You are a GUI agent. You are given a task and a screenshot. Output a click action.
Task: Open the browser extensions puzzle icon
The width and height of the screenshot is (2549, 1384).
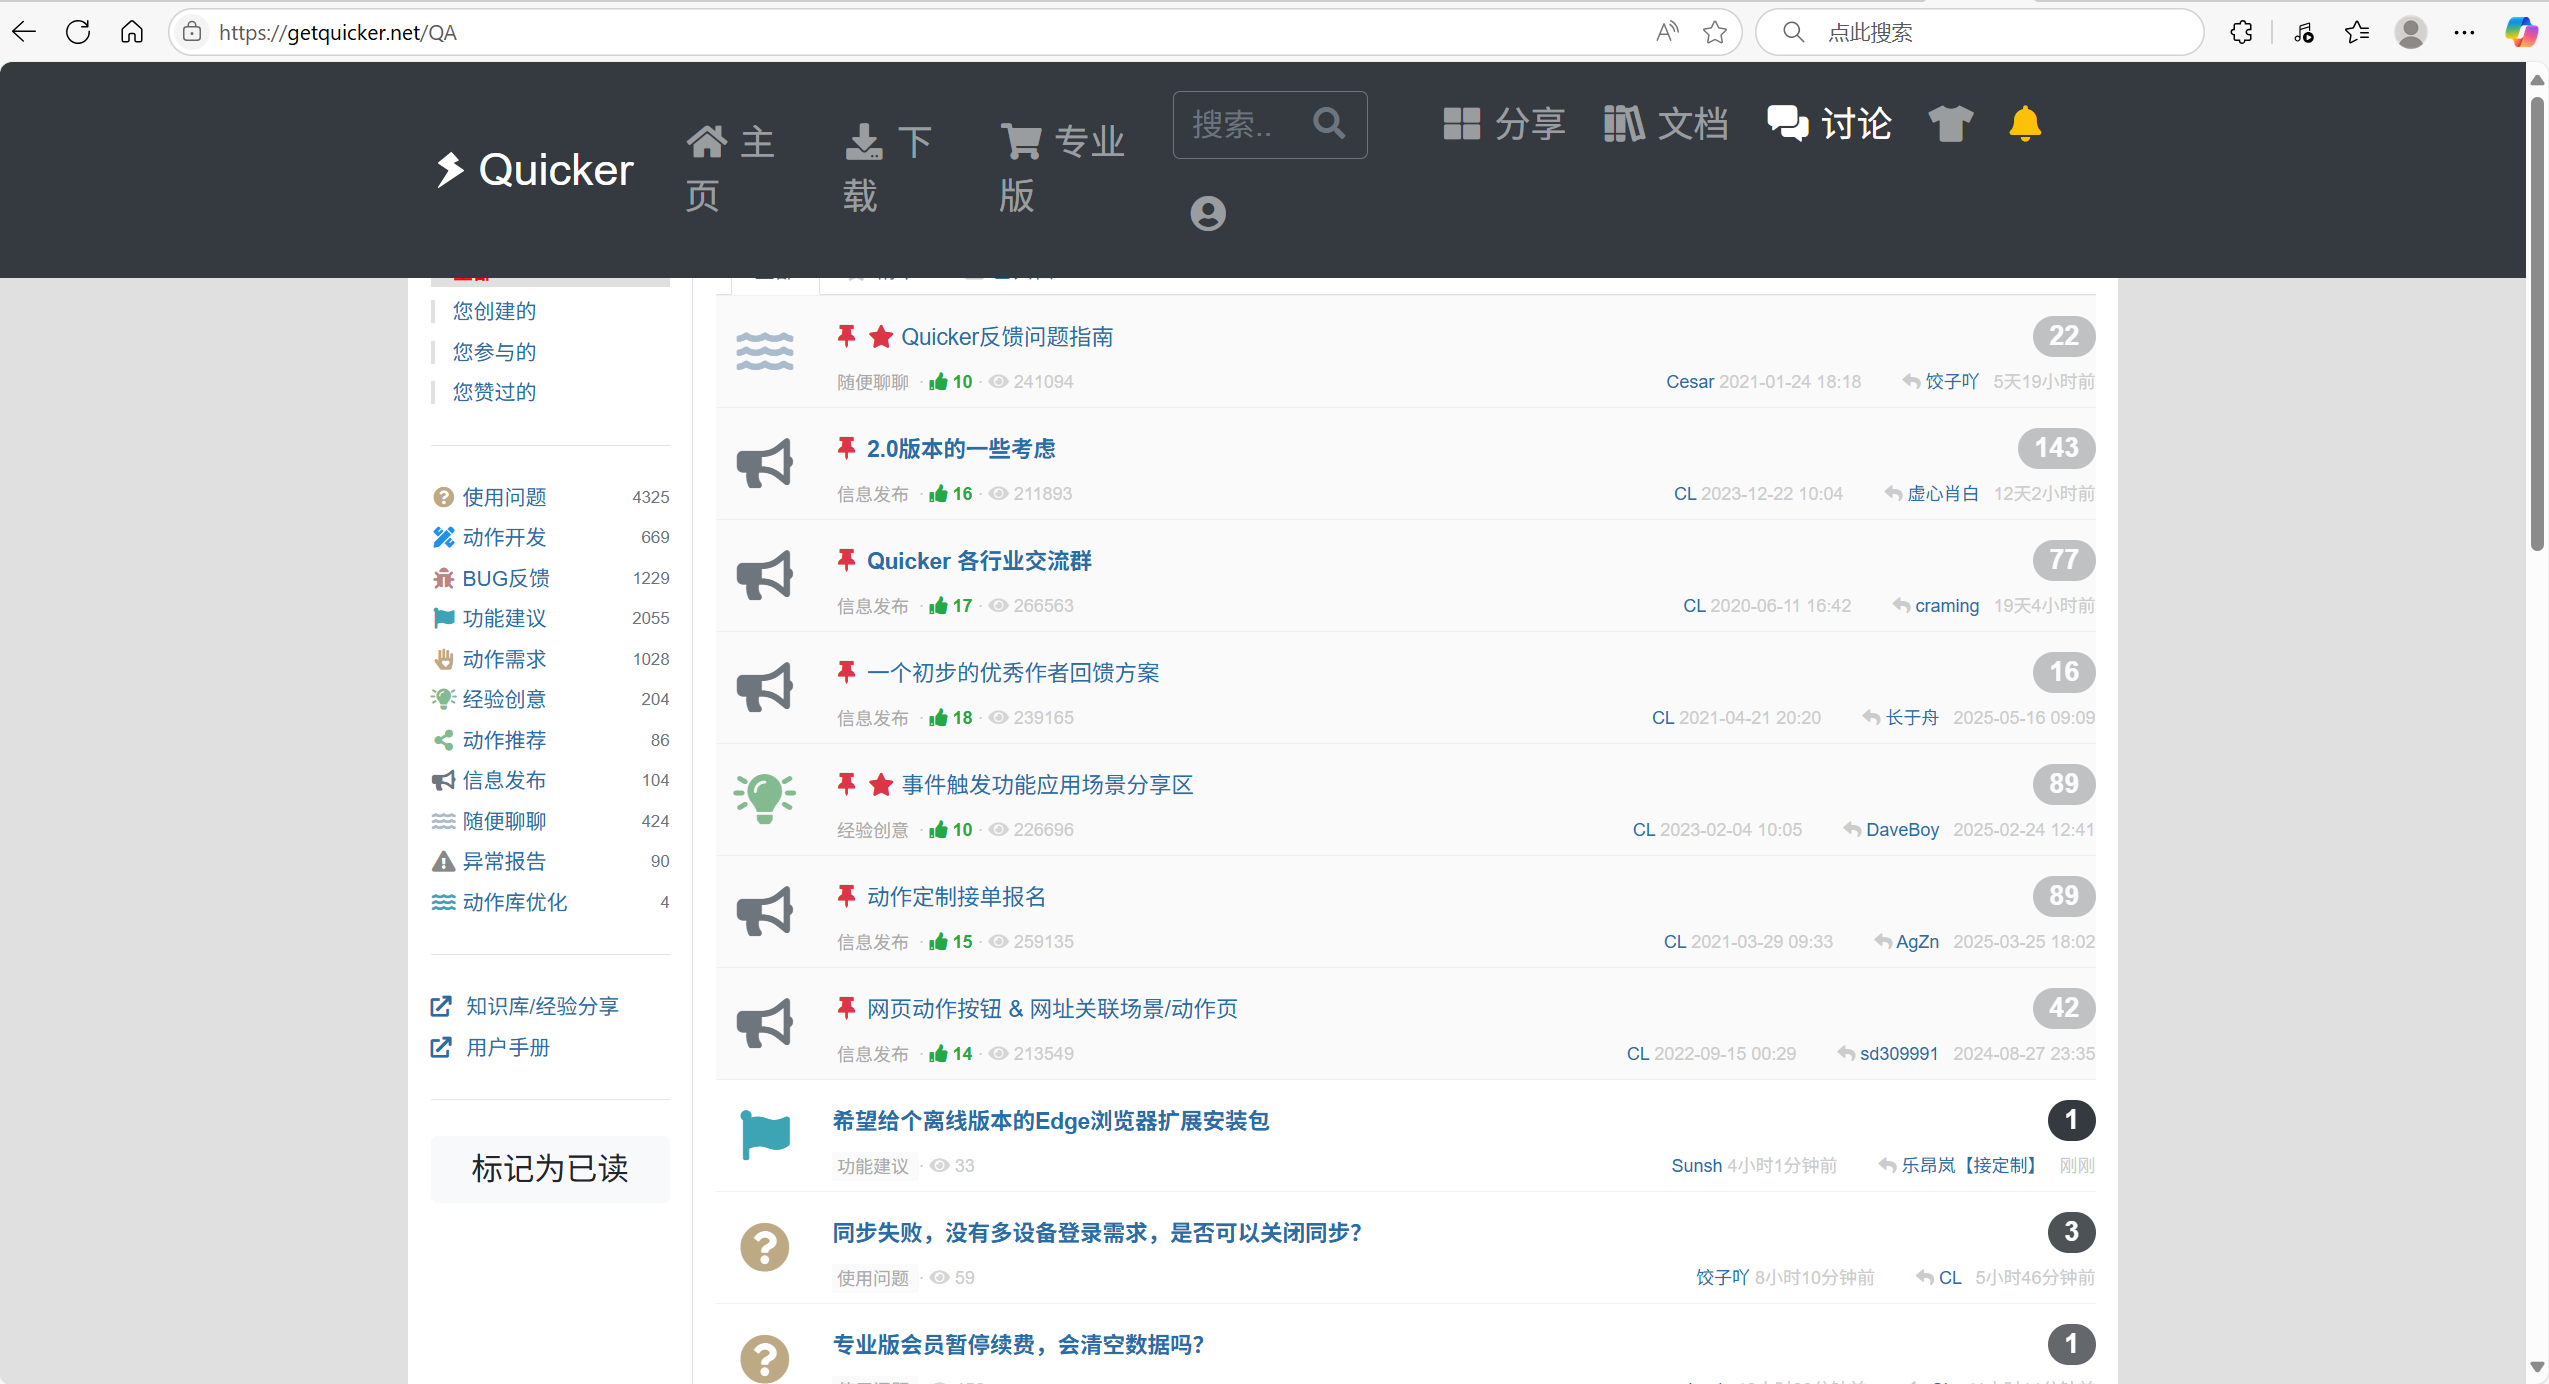pyautogui.click(x=2241, y=32)
